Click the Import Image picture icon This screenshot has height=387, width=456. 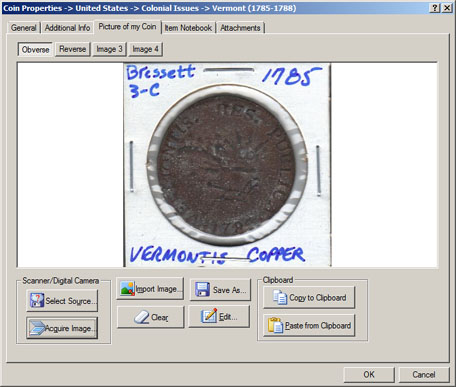127,288
